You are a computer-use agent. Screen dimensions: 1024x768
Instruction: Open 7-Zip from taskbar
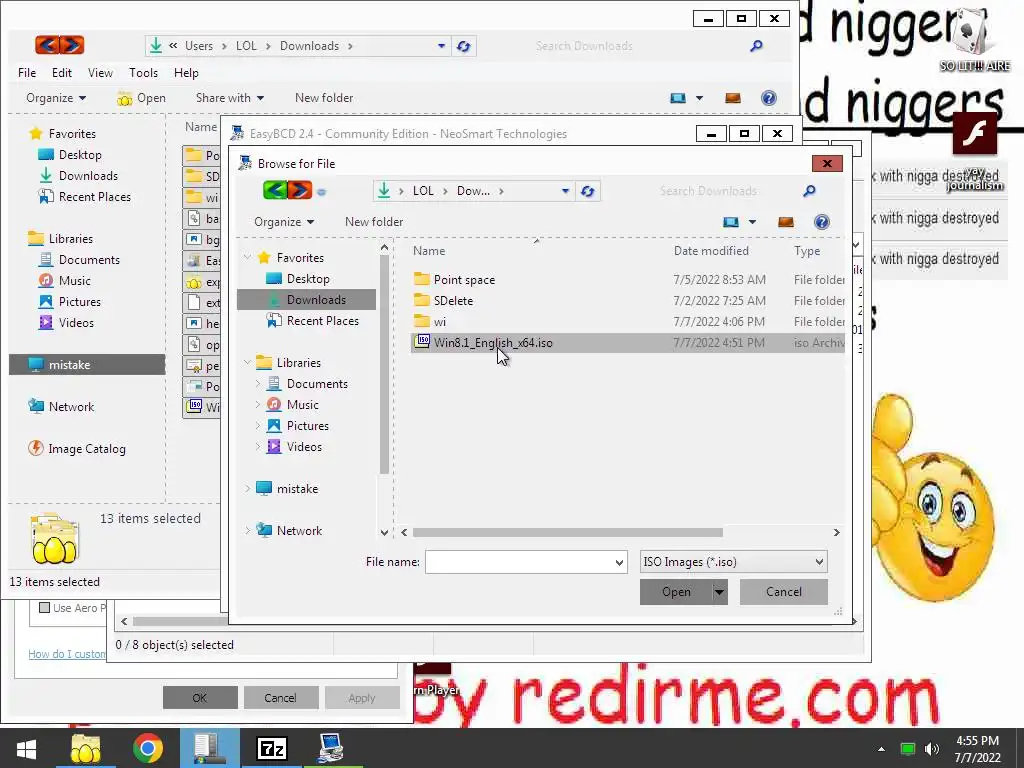[272, 748]
